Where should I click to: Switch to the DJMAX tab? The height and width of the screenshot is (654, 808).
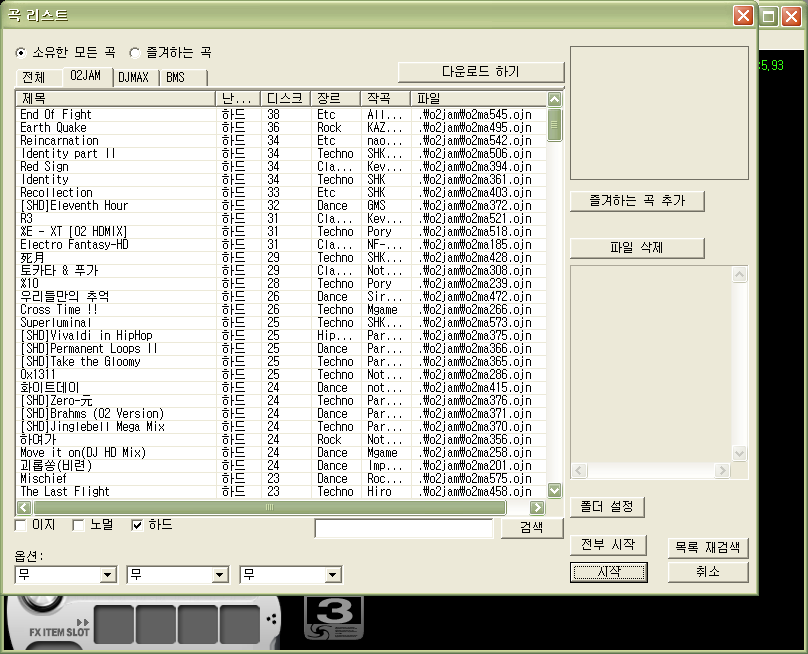point(135,77)
